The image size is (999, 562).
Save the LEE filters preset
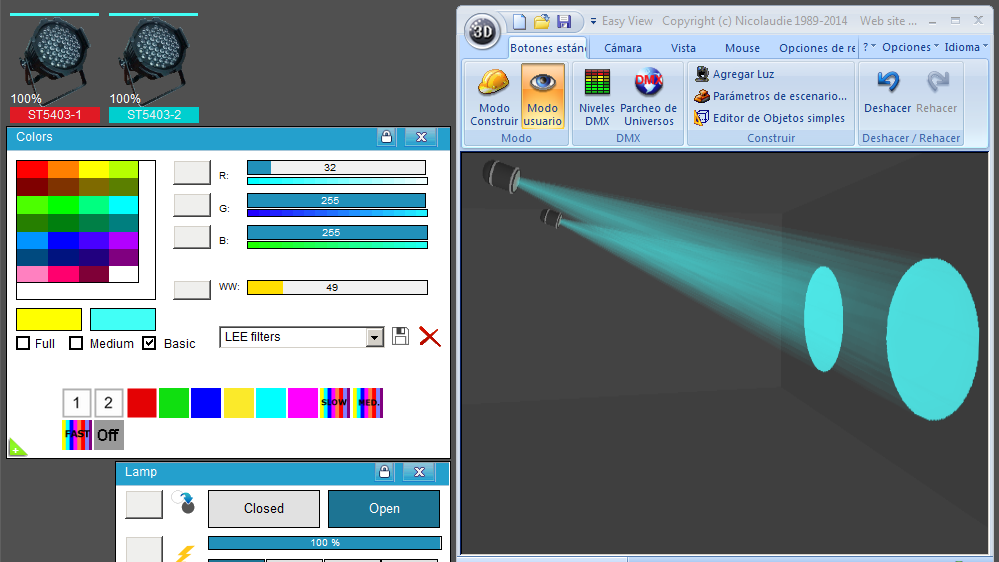400,336
